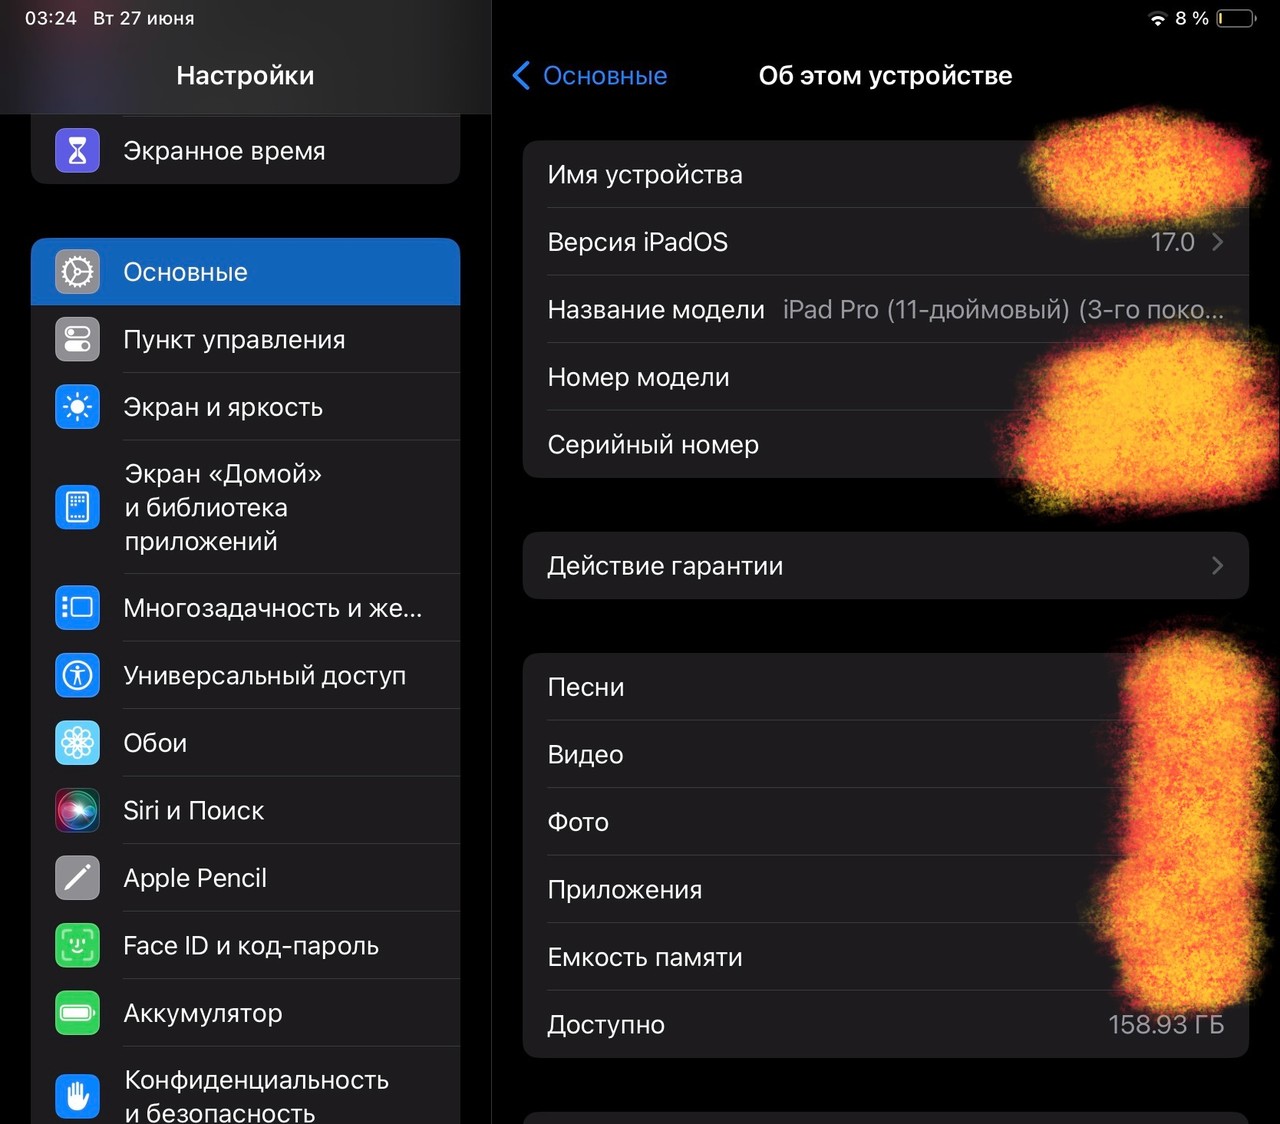Tap the blue back chevron
The image size is (1280, 1124).
click(521, 76)
